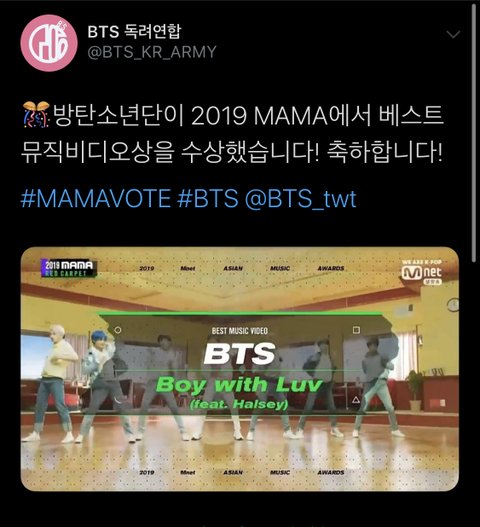Open the @BTS_twt mention

point(300,199)
